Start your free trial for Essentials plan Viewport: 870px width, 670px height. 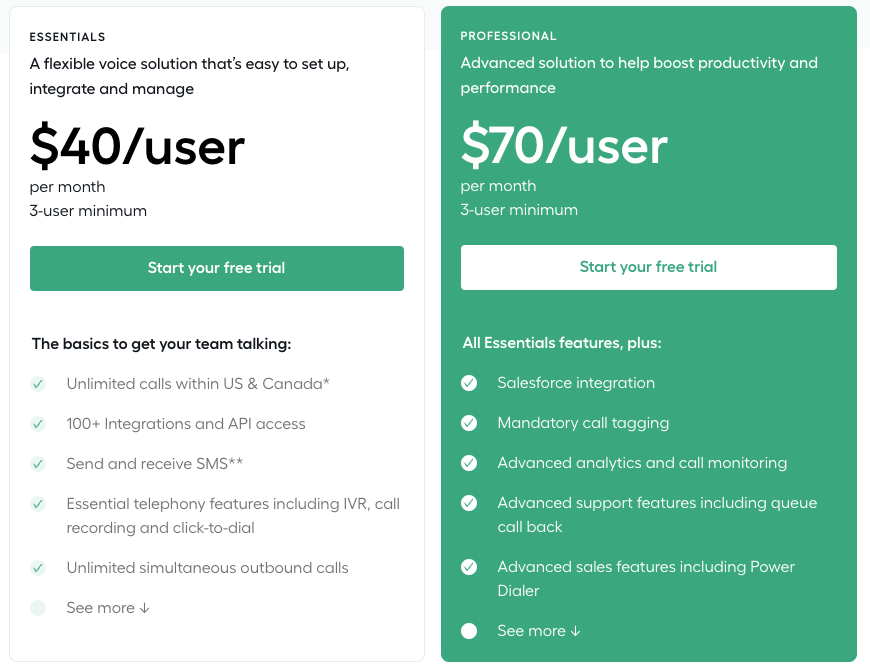[x=217, y=268]
